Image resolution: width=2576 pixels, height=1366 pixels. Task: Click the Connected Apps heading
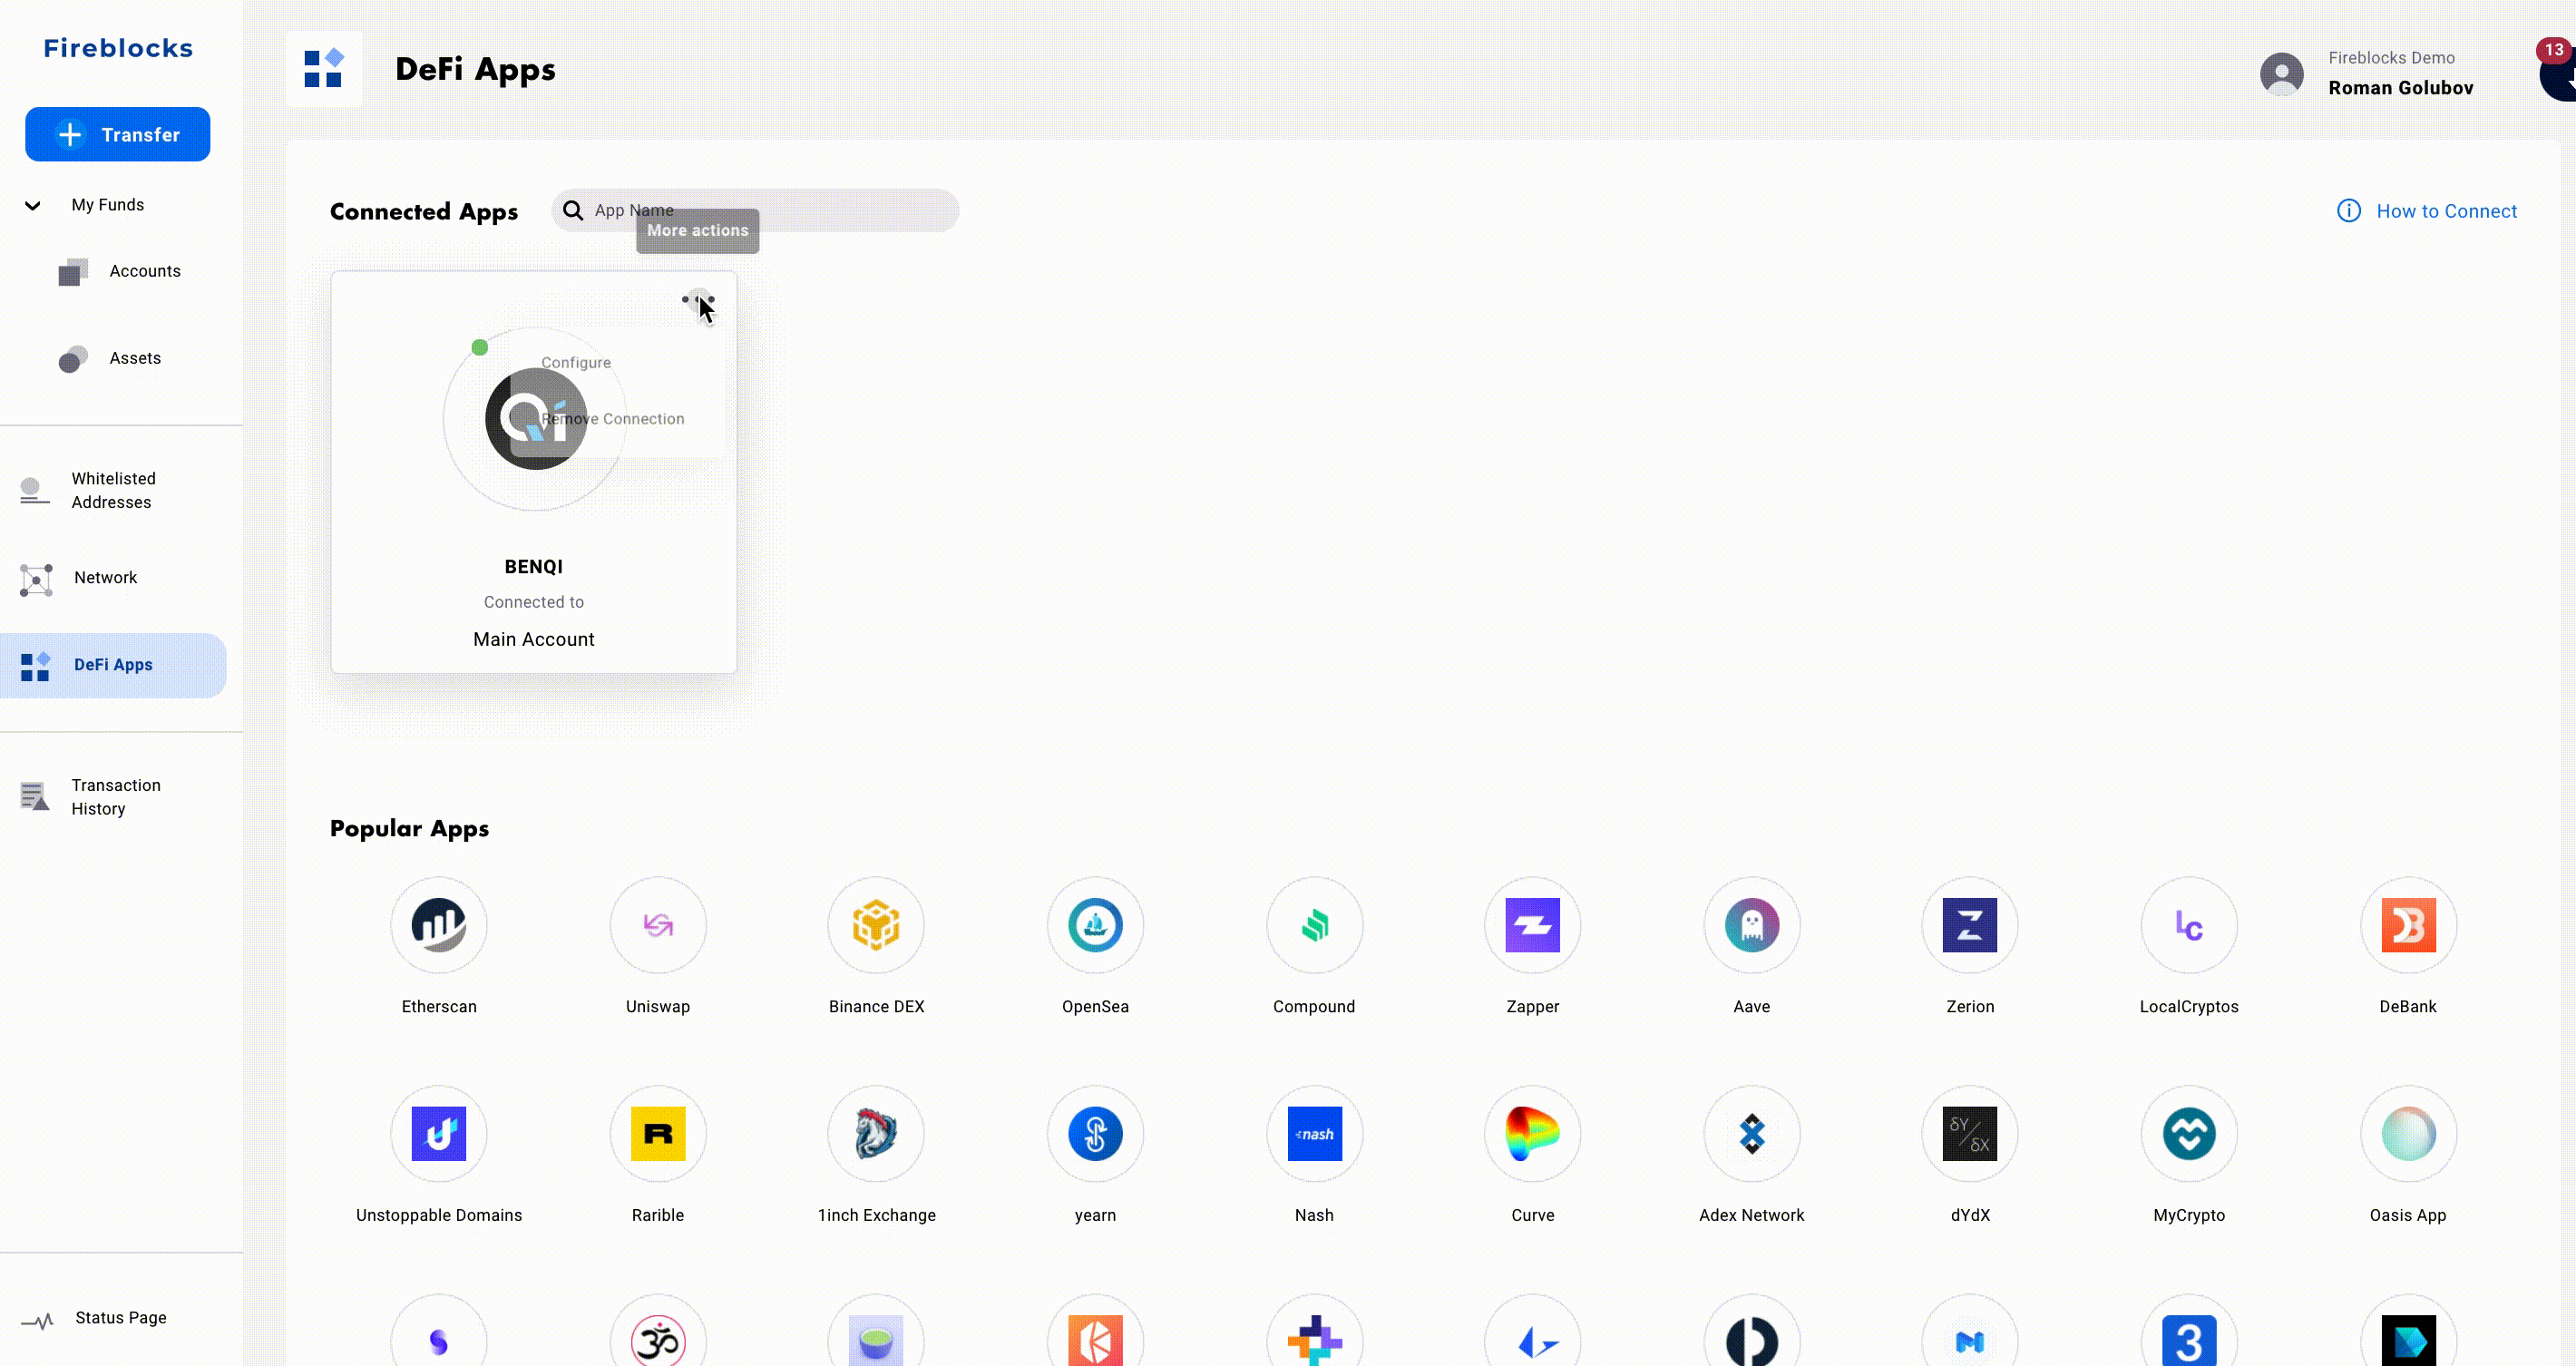tap(424, 211)
